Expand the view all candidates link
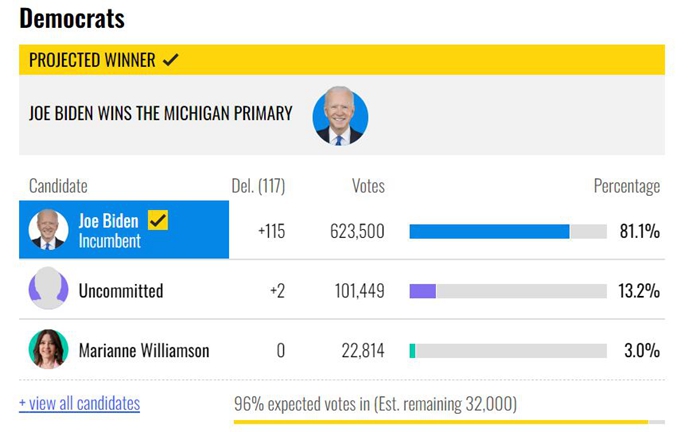Image resolution: width=700 pixels, height=432 pixels. click(79, 404)
